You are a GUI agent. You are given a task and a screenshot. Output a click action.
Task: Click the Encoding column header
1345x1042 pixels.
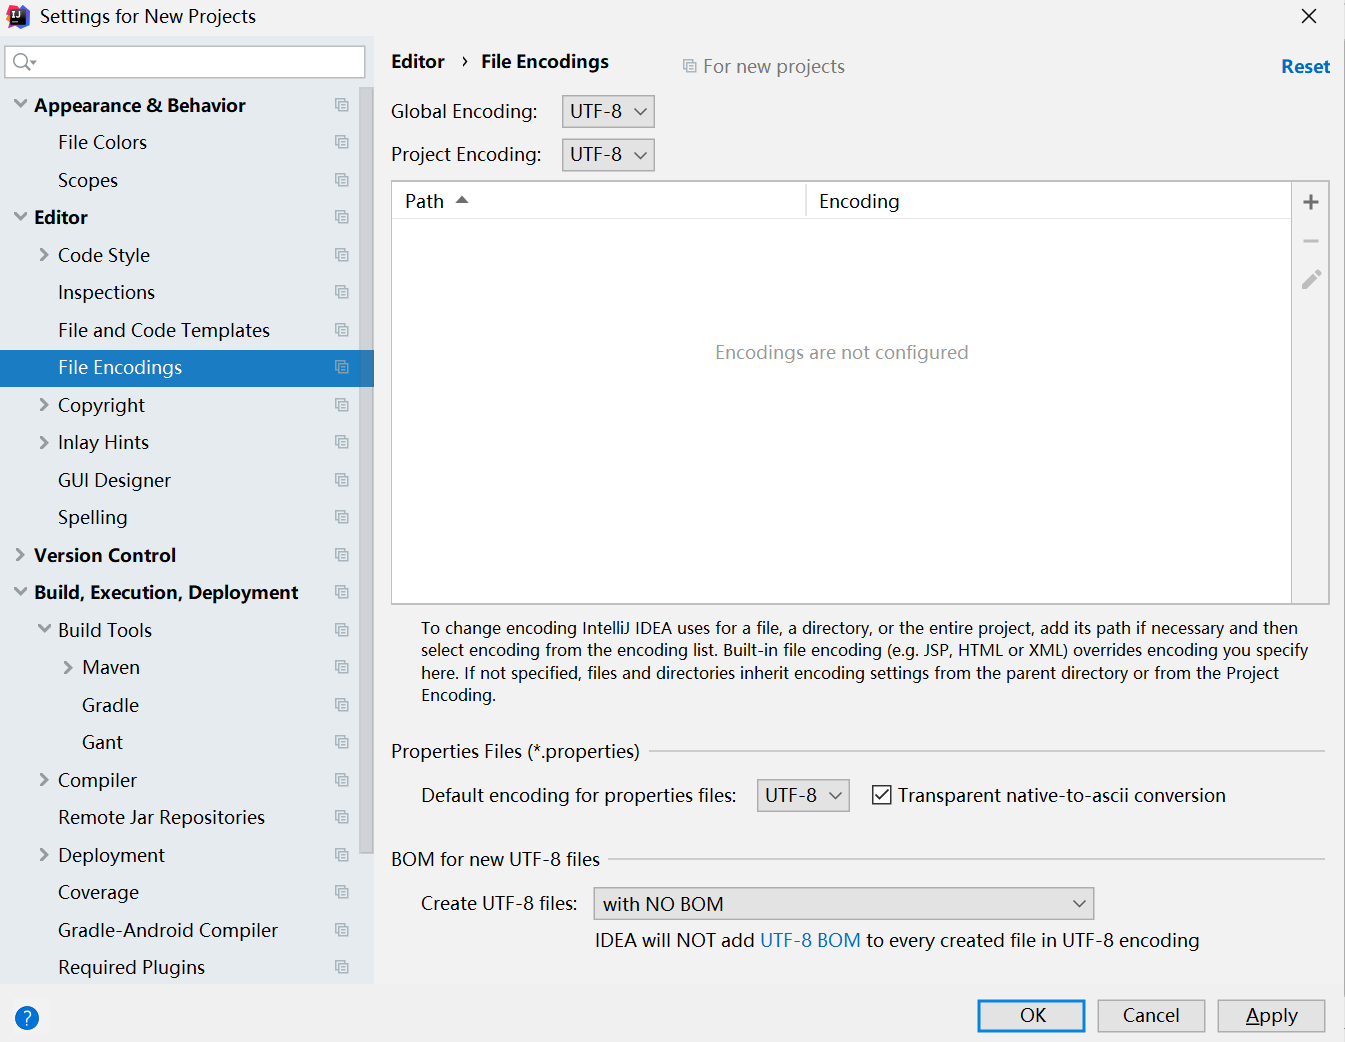(x=1048, y=201)
